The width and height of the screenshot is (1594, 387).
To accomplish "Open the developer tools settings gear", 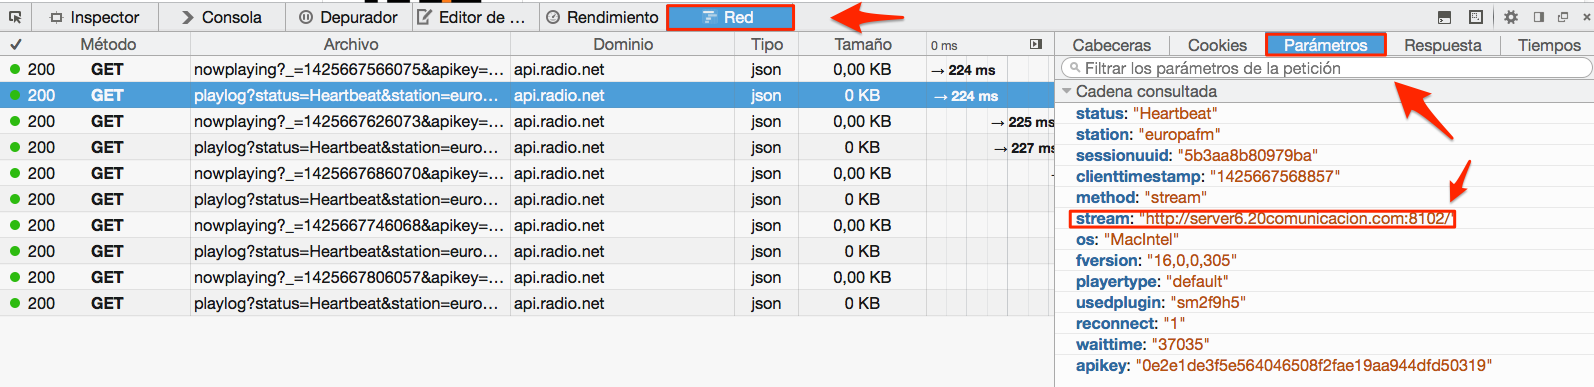I will 1511,17.
